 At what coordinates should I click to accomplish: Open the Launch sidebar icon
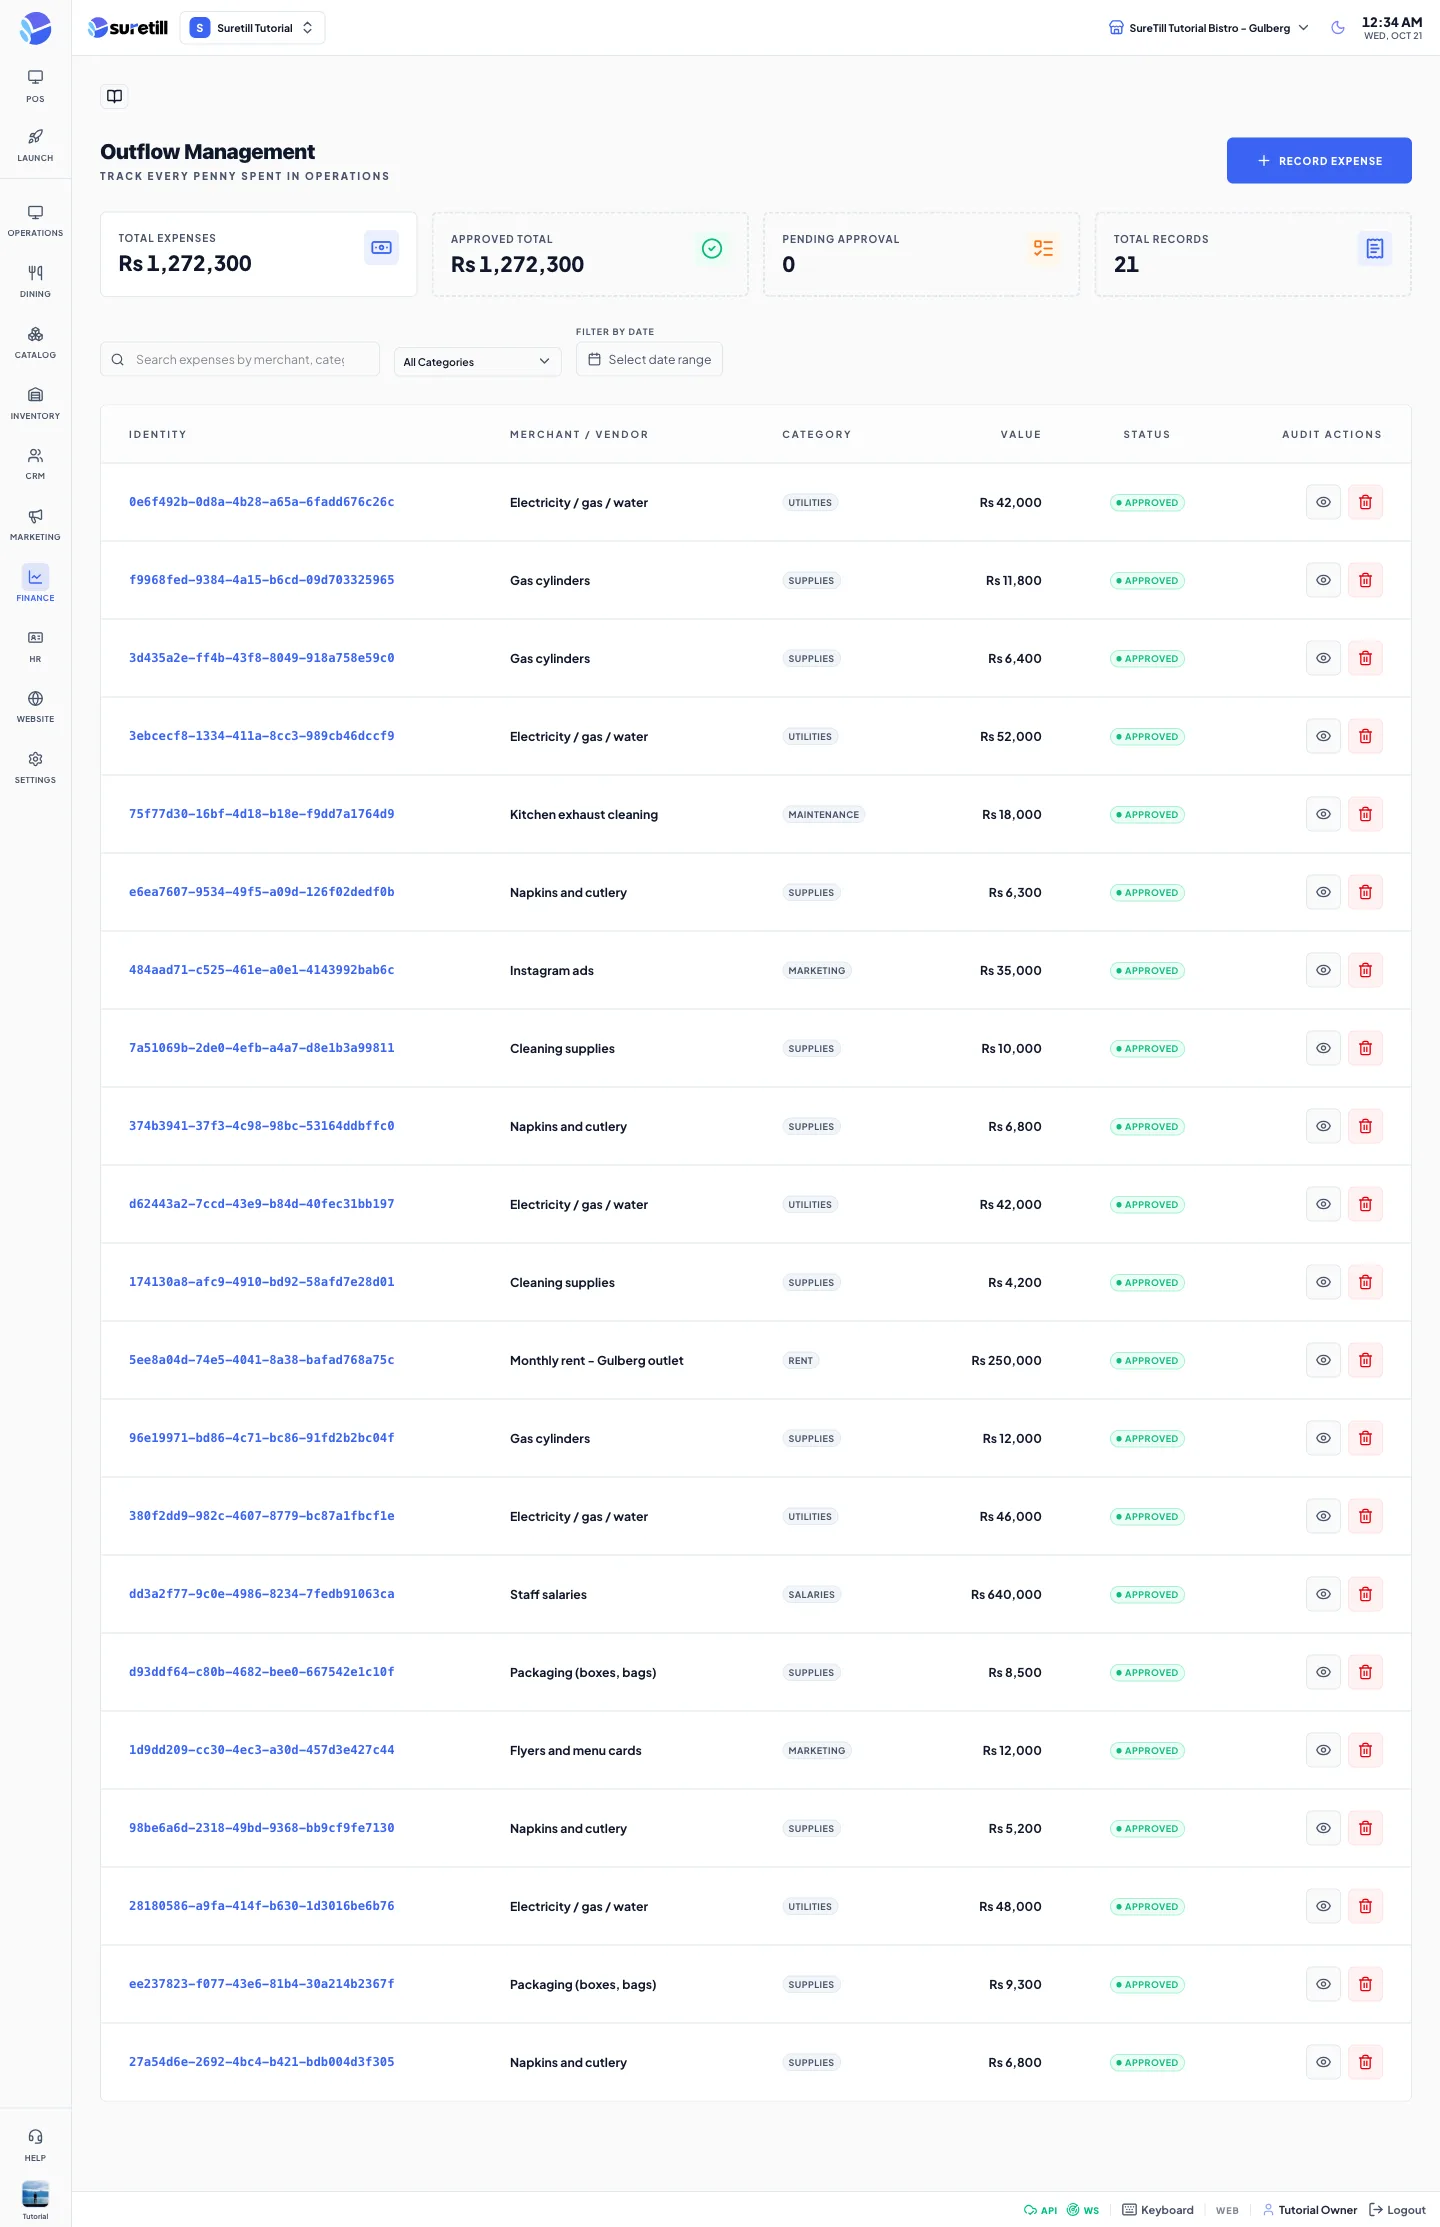[x=35, y=145]
